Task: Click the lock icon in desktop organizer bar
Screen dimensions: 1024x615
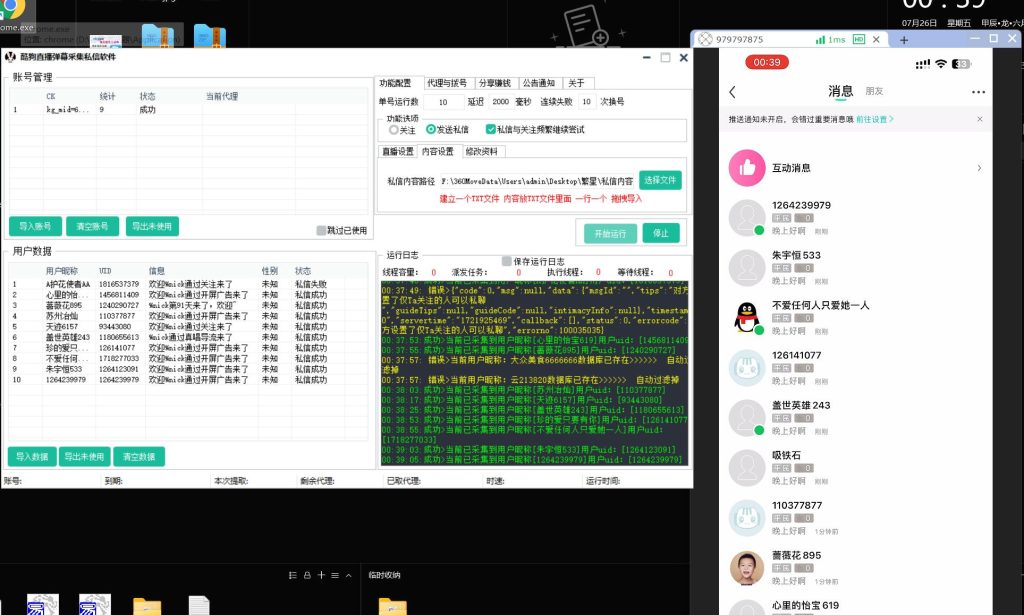Action: 306,575
